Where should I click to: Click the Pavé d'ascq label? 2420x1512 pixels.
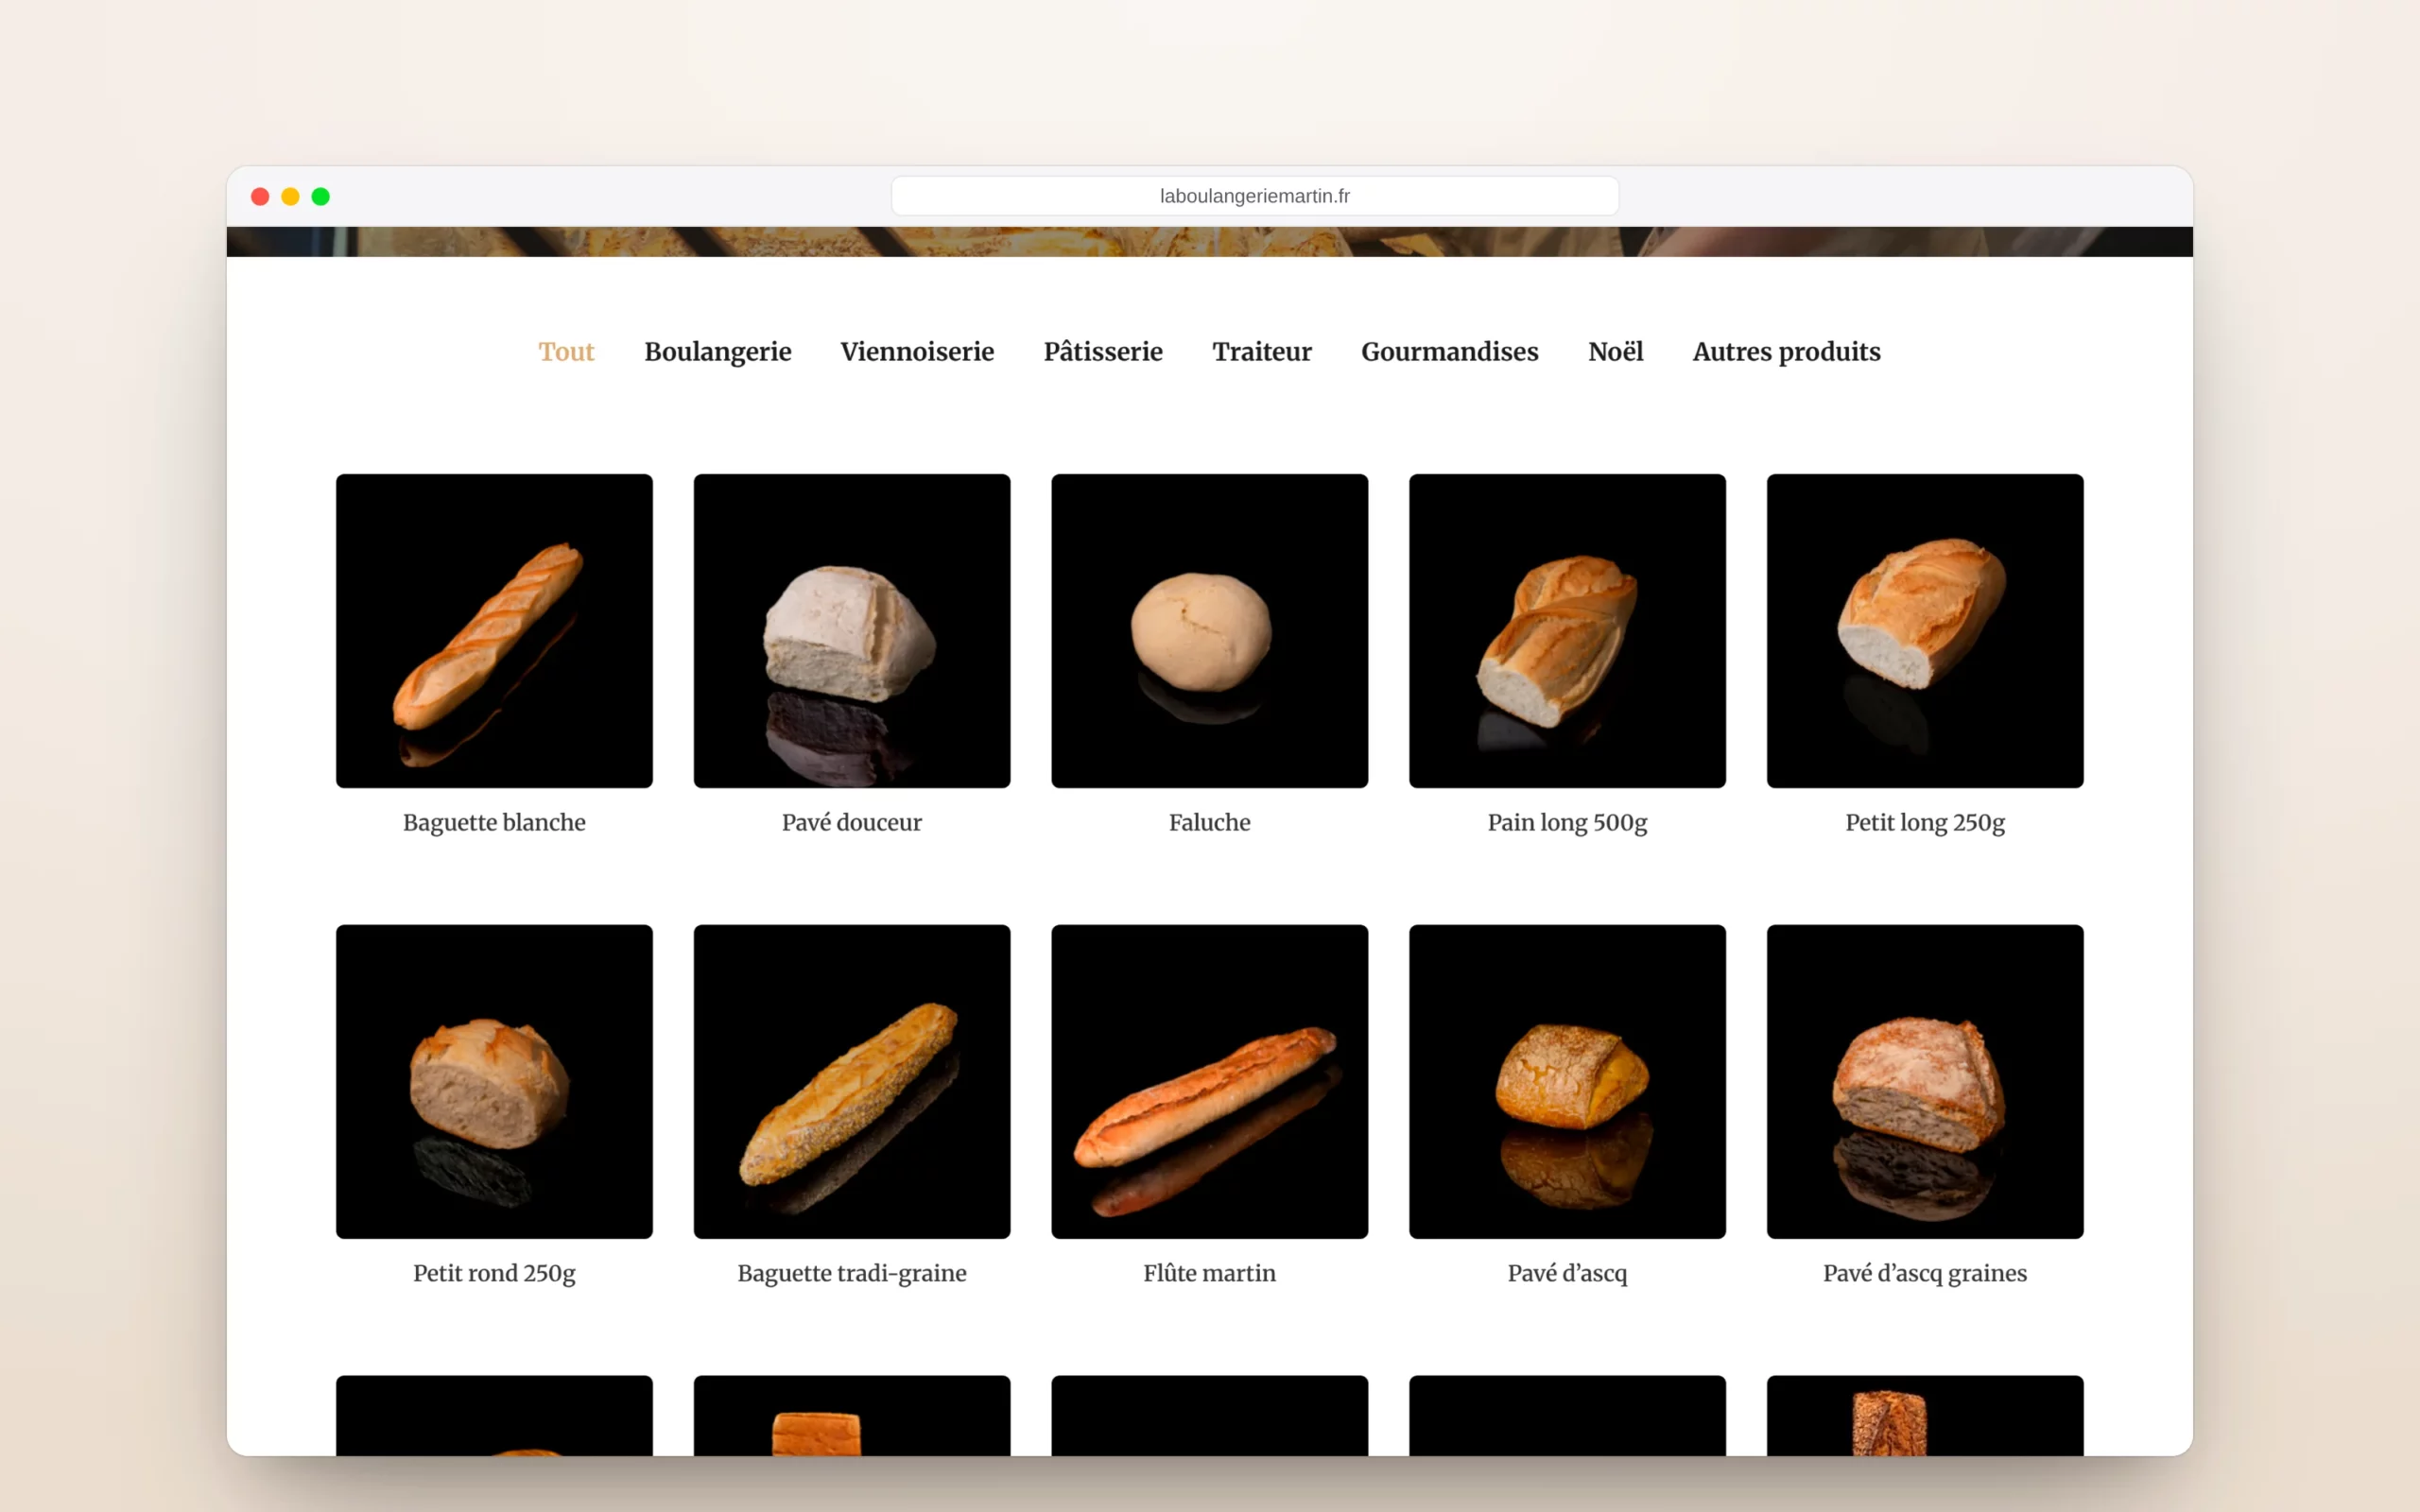[1567, 1274]
